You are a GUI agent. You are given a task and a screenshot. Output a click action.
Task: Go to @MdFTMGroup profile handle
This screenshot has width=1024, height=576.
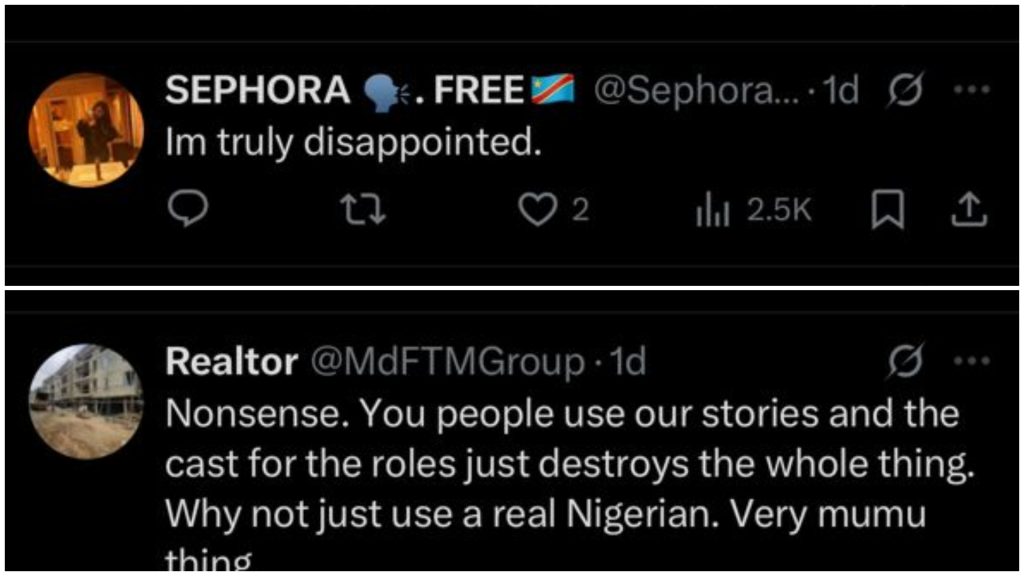point(448,363)
